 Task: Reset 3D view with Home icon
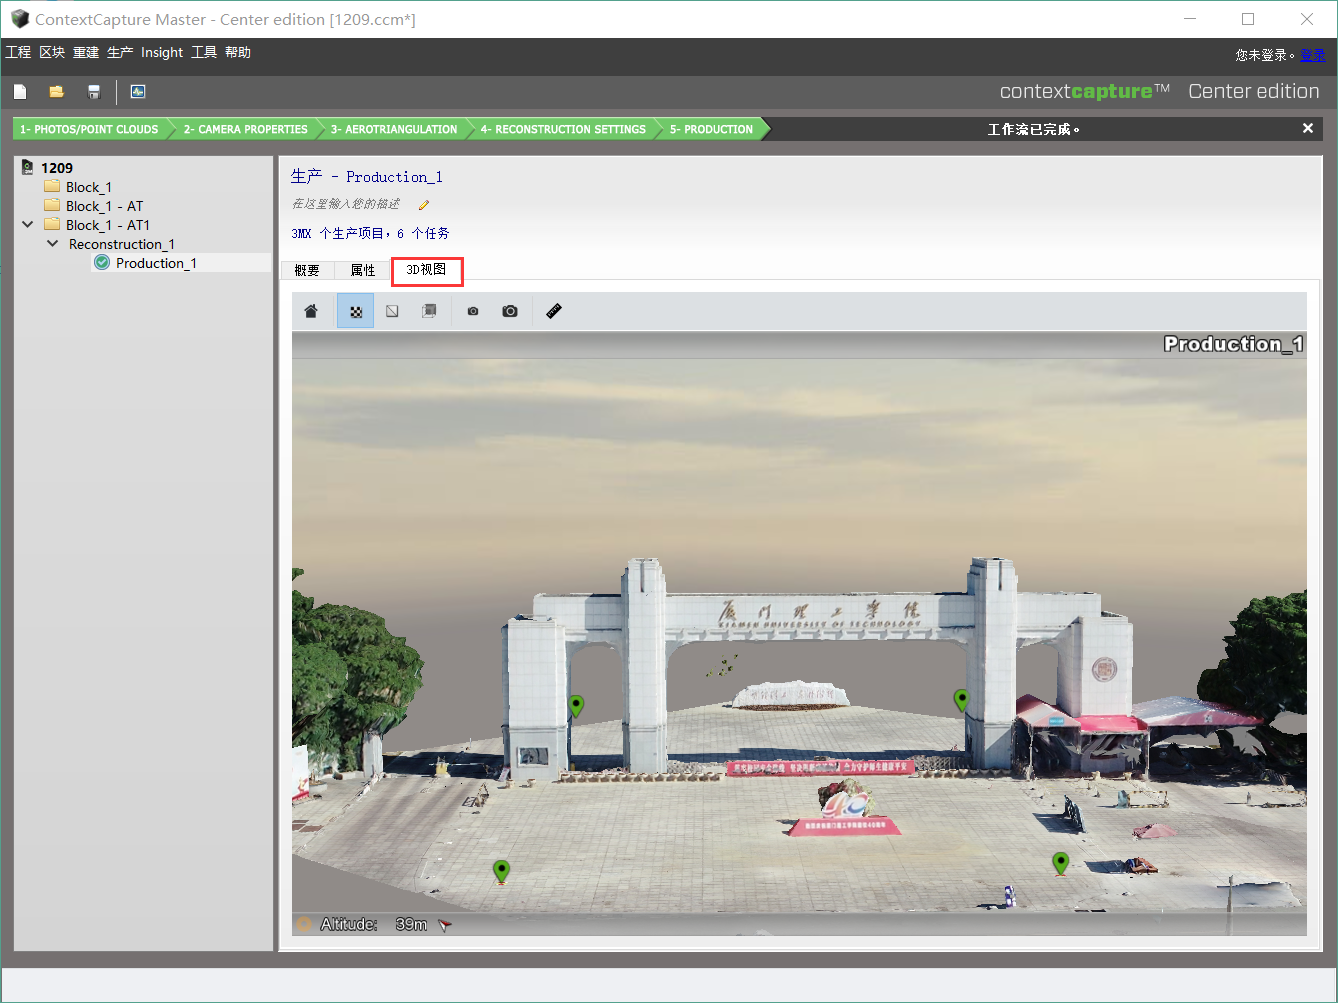click(311, 311)
